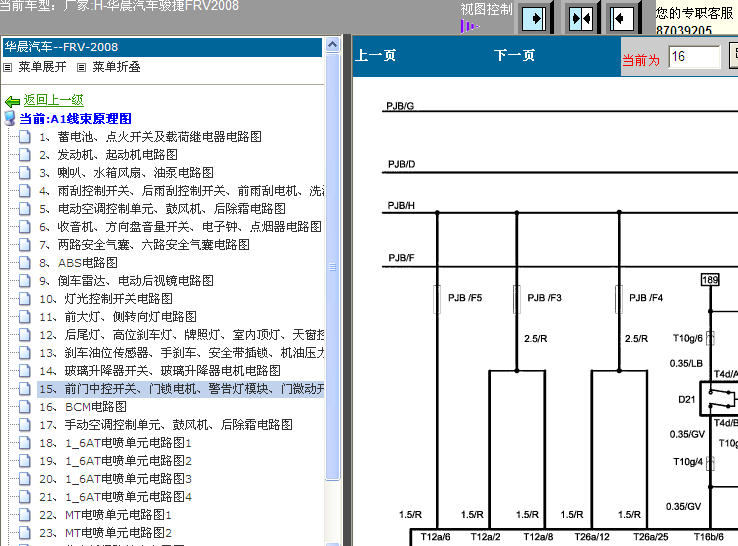Click the D21 component label in diagram
This screenshot has height=546, width=738.
(x=687, y=400)
